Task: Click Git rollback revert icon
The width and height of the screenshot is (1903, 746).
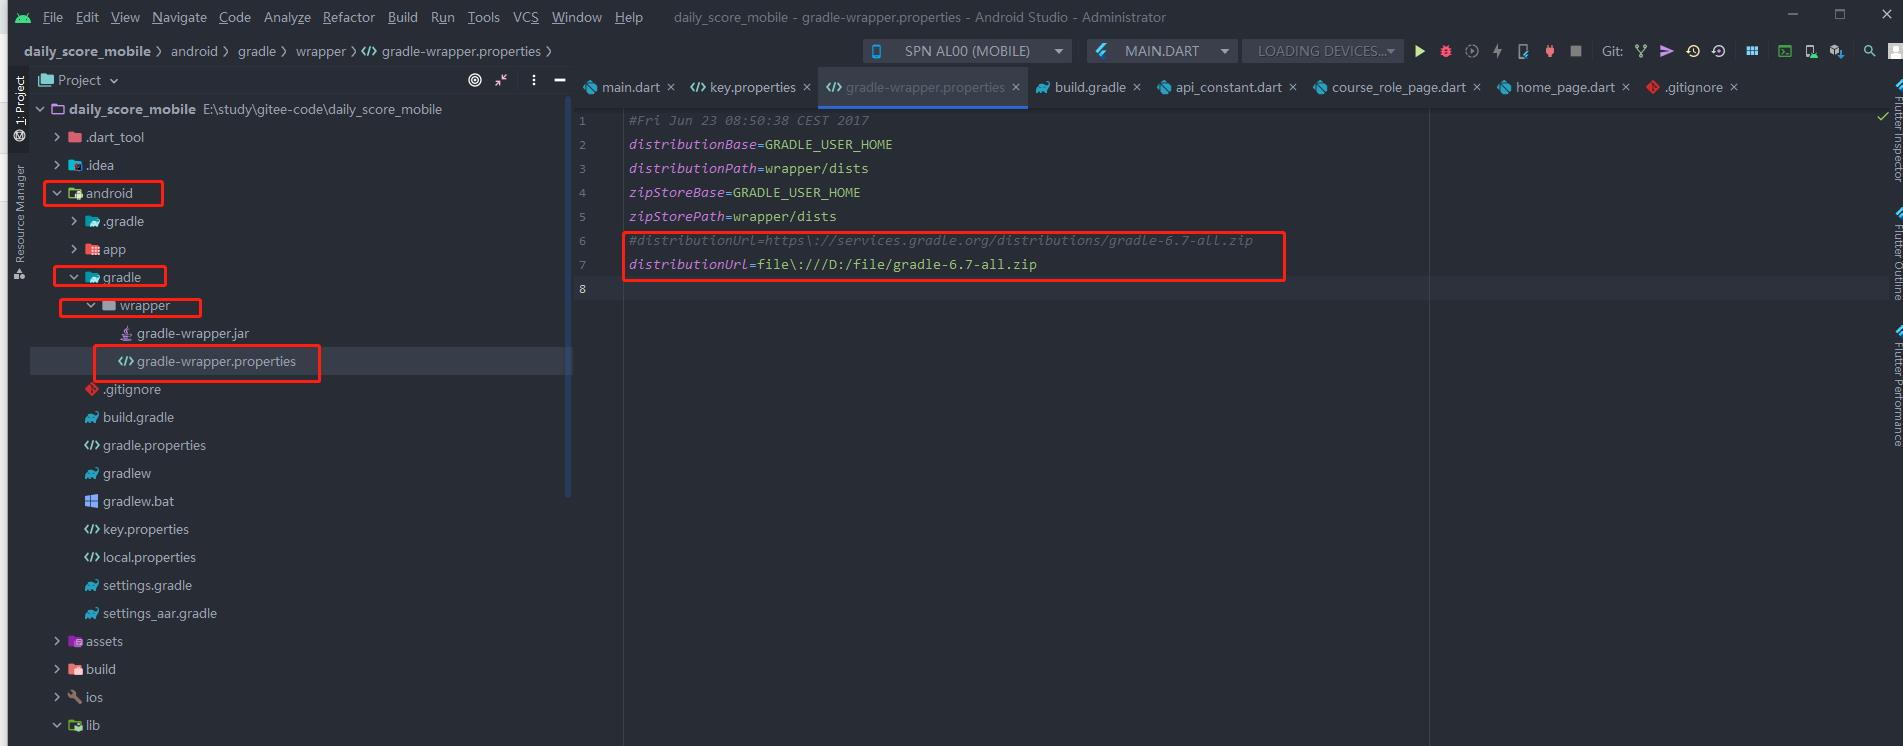Action: (1718, 51)
